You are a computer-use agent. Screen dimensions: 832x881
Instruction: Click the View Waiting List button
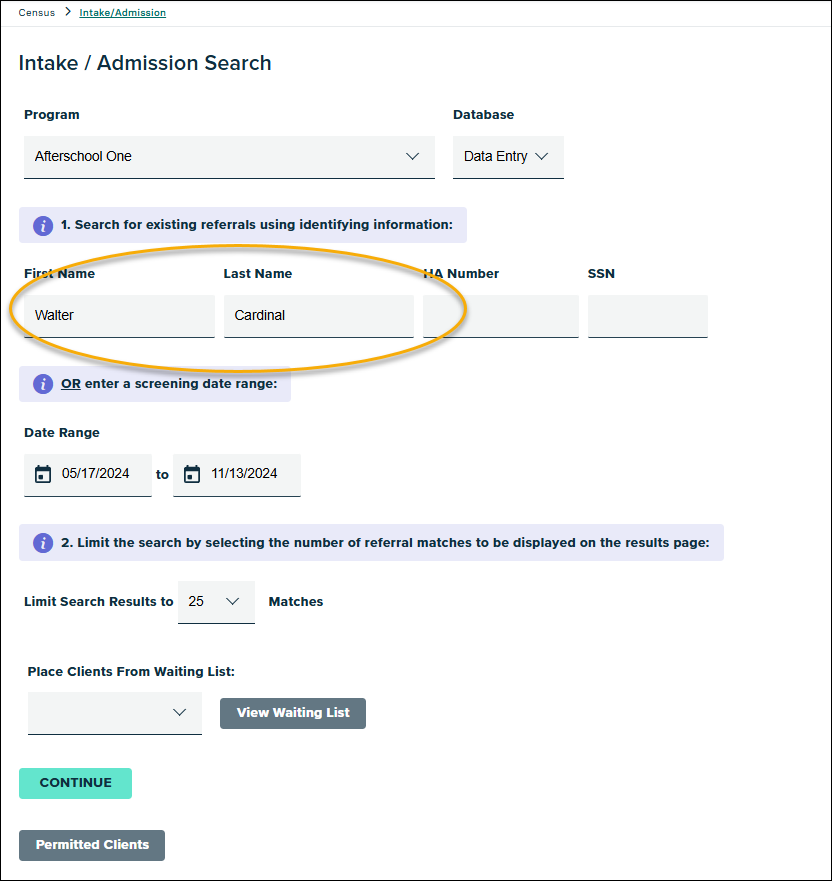(293, 713)
